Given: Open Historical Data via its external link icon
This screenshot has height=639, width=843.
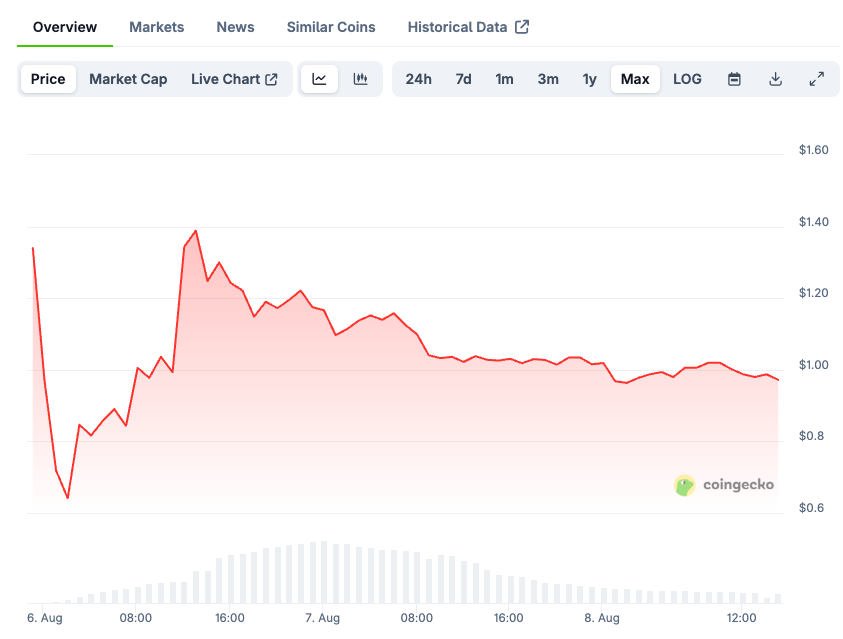Looking at the screenshot, I should point(521,27).
